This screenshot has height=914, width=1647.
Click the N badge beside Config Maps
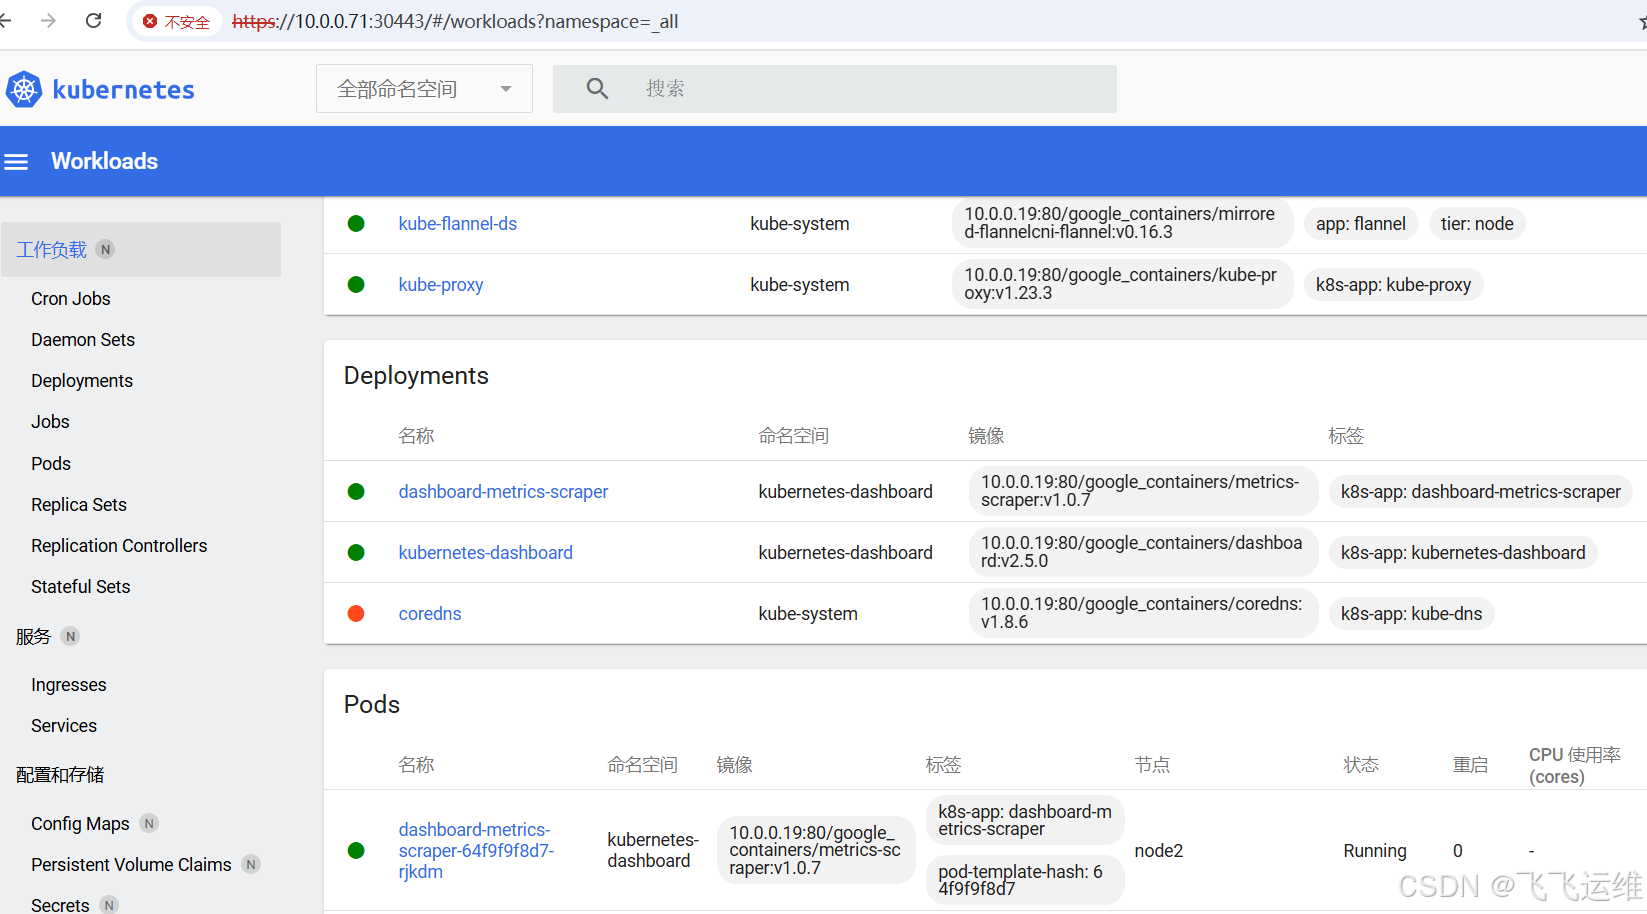pos(149,823)
